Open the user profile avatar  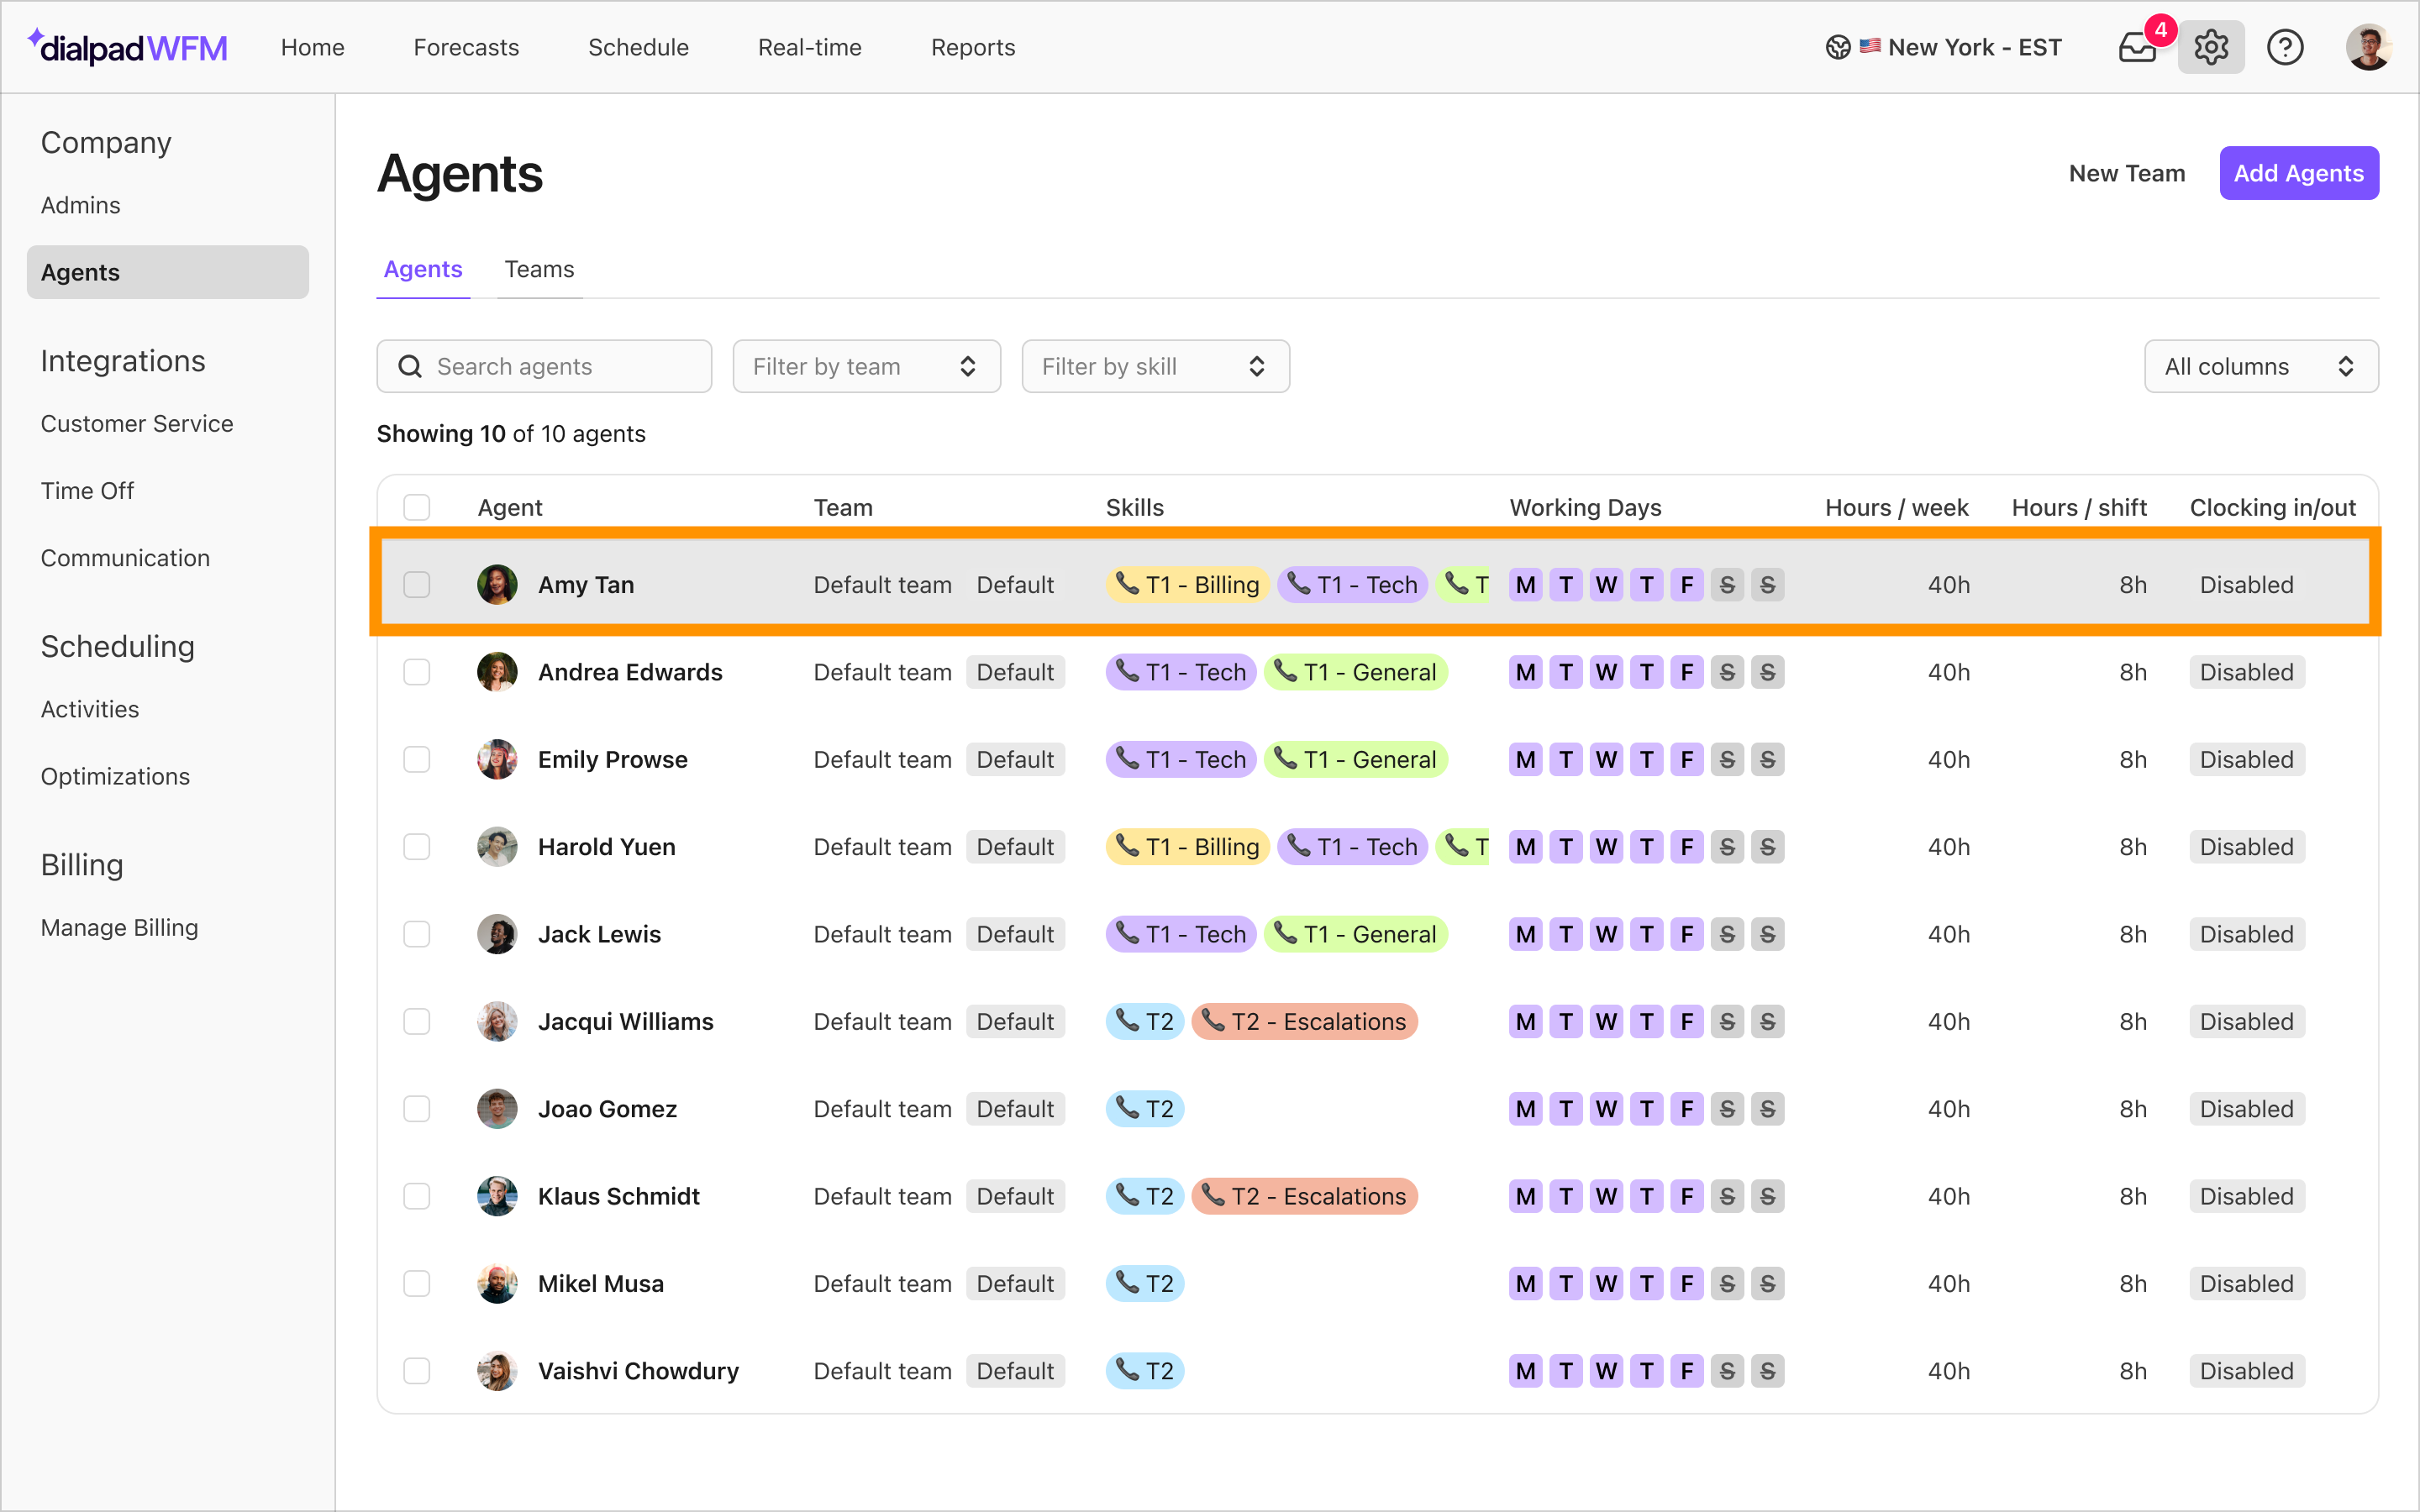(x=2368, y=47)
